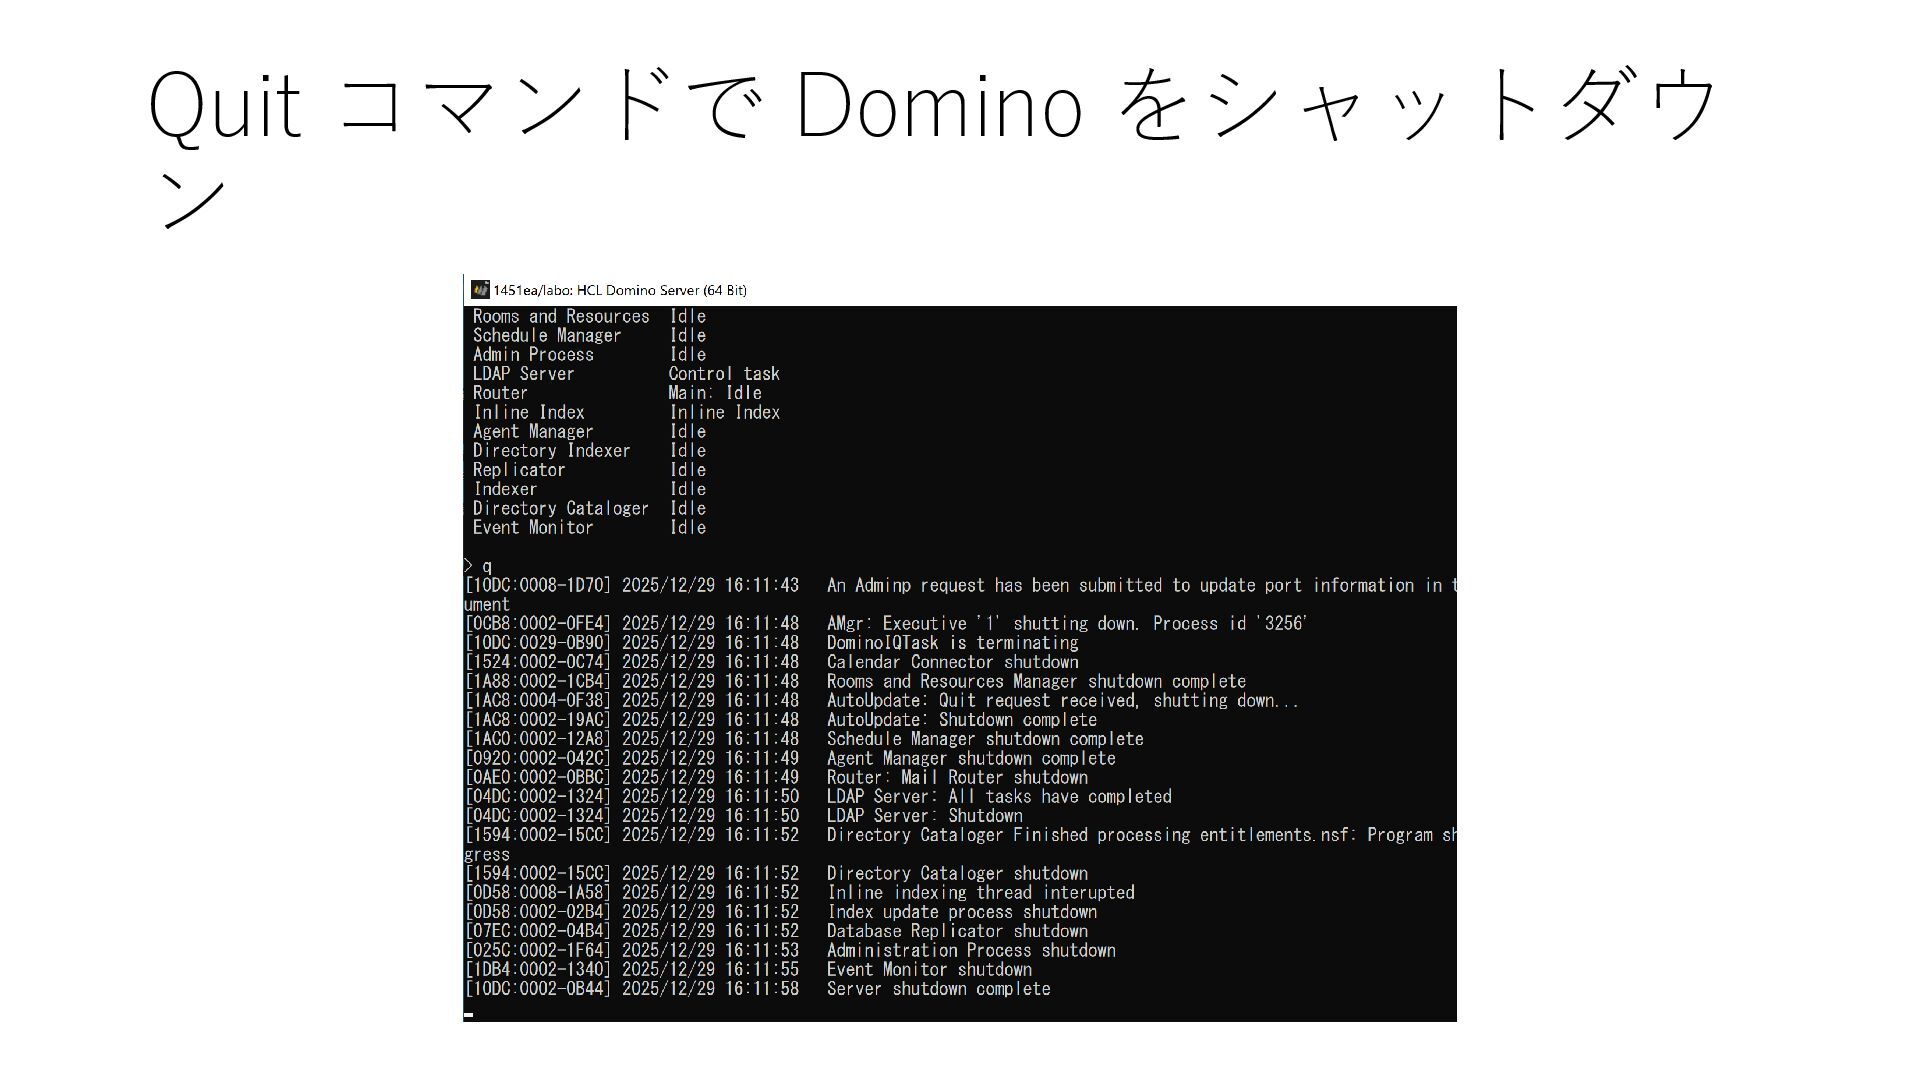
Task: Click the 'Router: Mail Router shutdown' line
Action: [x=956, y=778]
